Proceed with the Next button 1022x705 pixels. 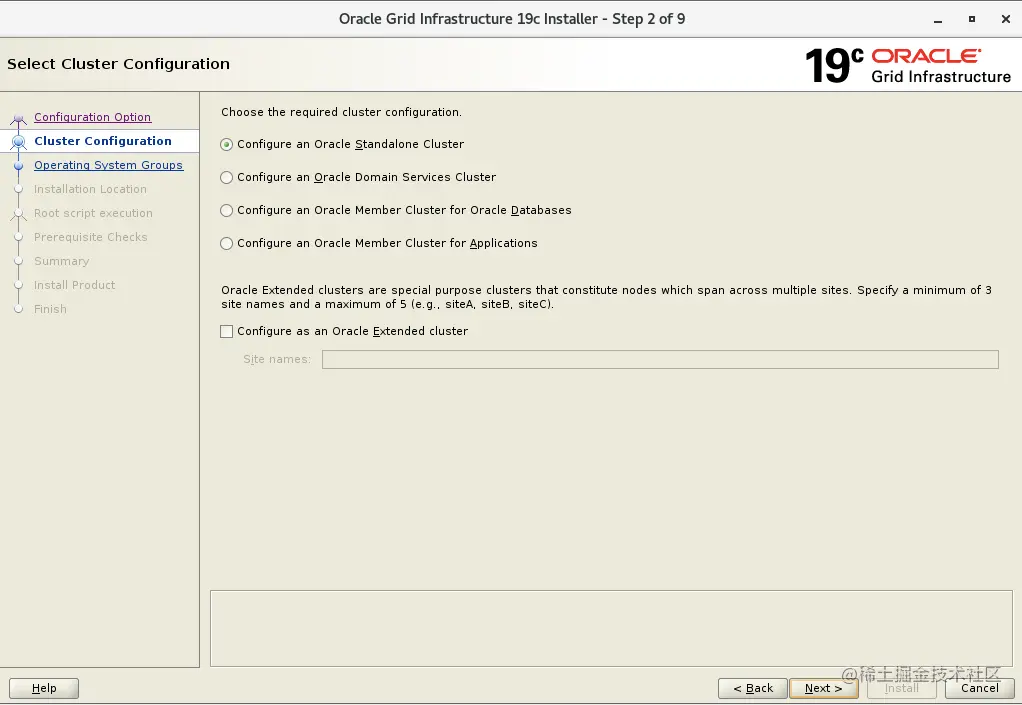(x=823, y=689)
